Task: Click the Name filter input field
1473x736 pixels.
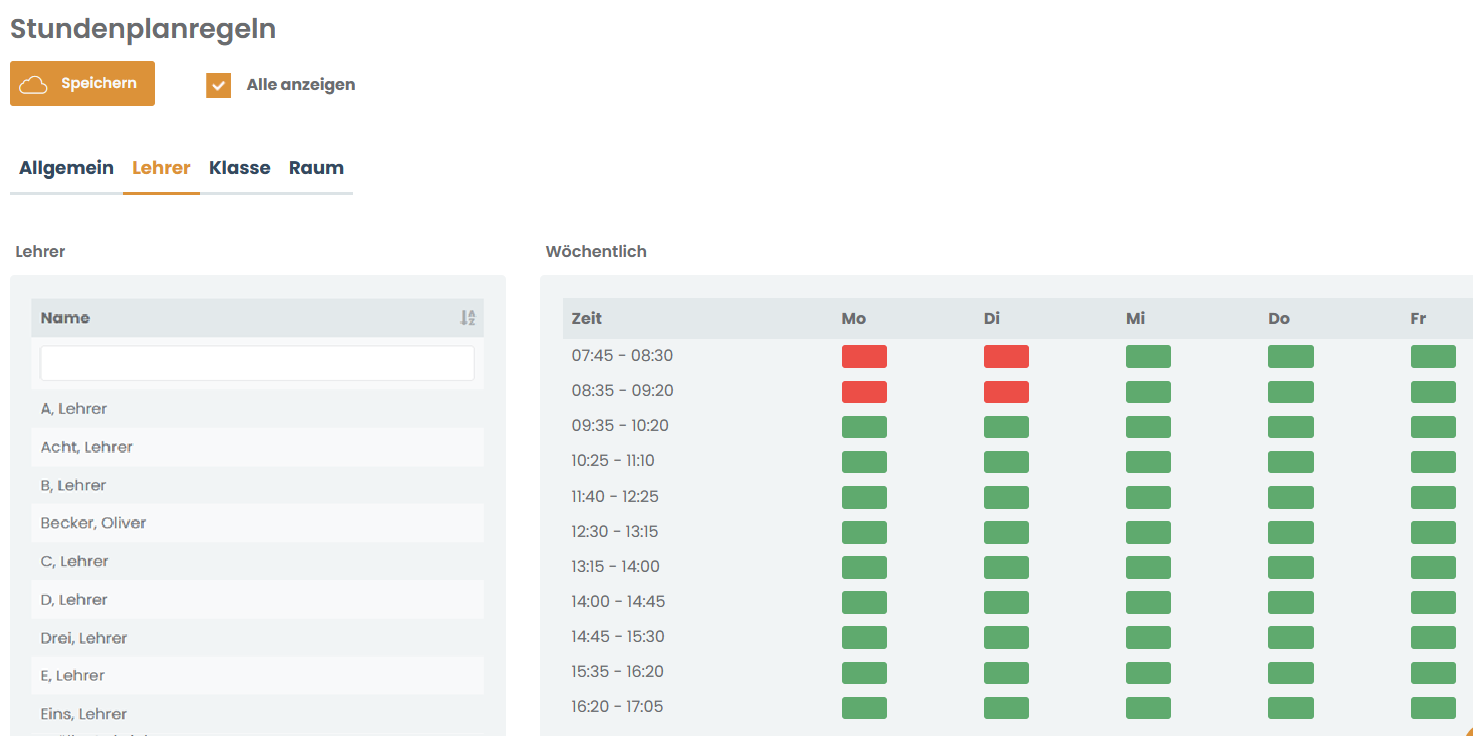Action: [257, 363]
